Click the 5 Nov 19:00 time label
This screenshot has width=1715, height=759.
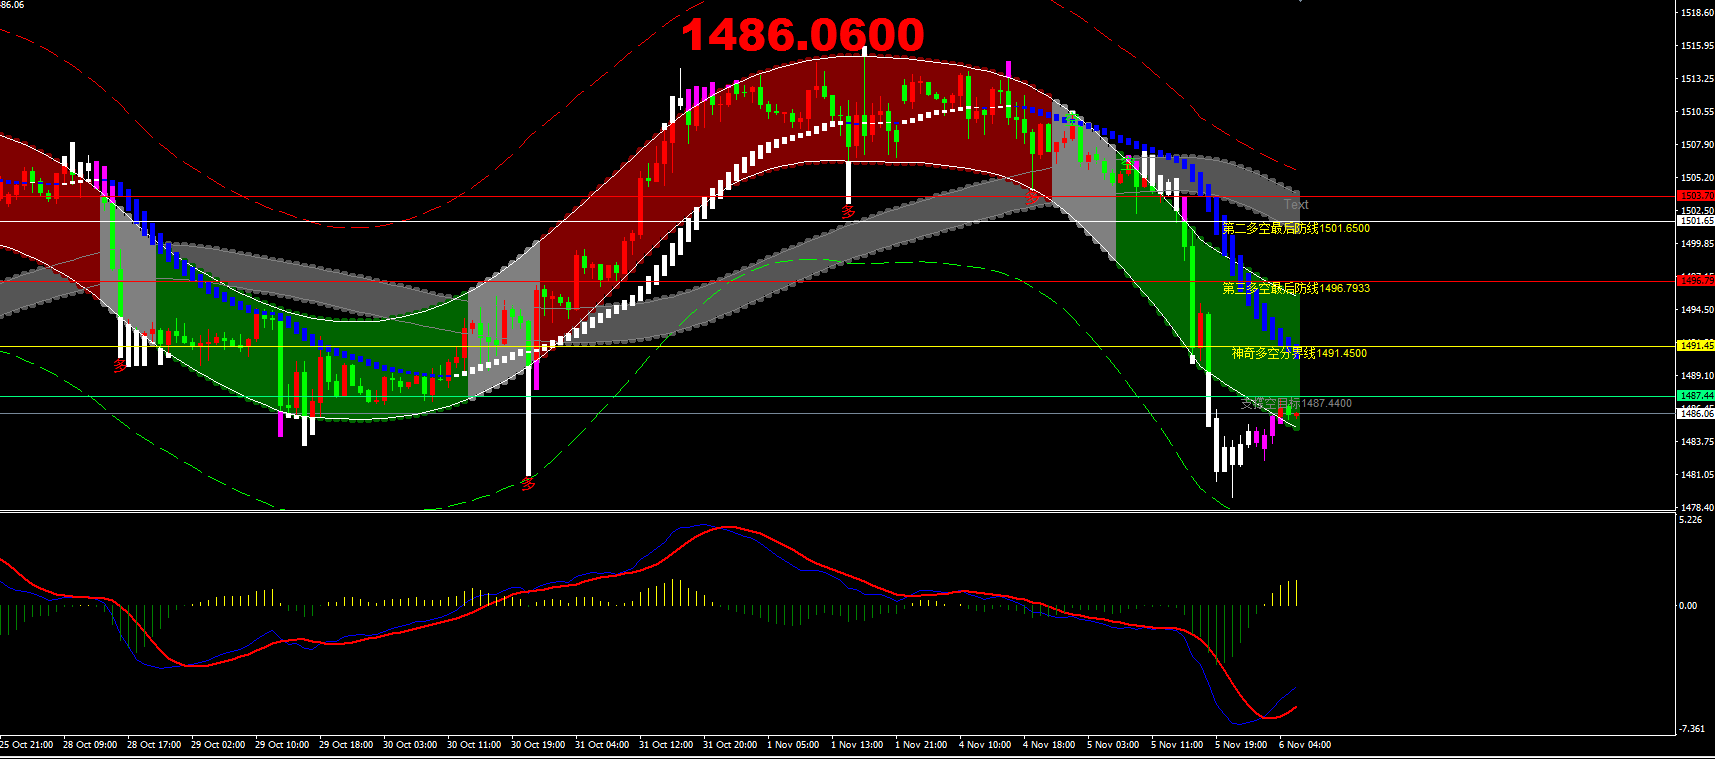[x=1241, y=745]
